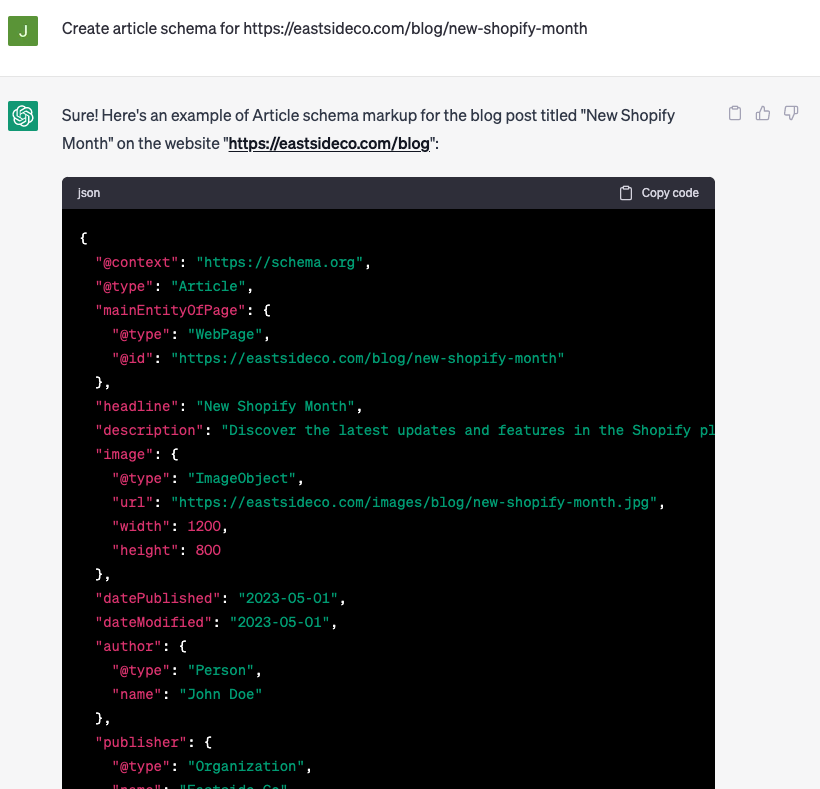Image resolution: width=820 pixels, height=789 pixels.
Task: Give the response a thumbs up
Action: coord(763,113)
